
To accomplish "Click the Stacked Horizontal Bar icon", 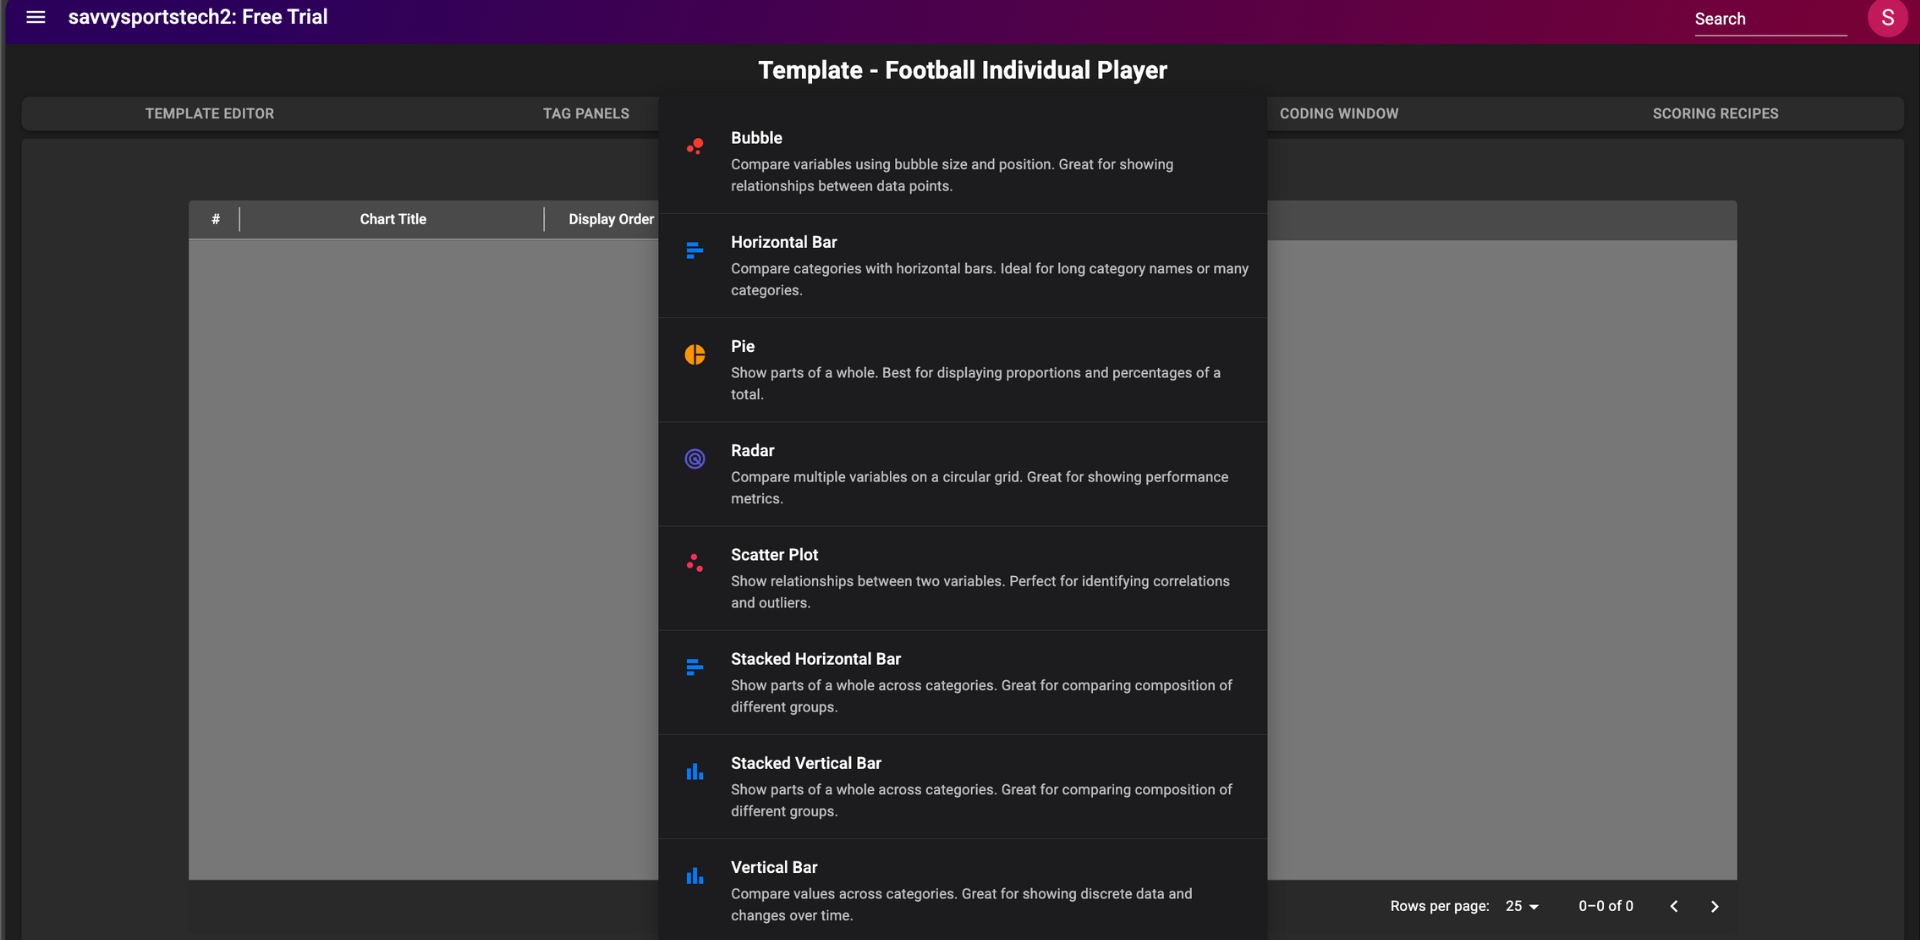I will [695, 667].
